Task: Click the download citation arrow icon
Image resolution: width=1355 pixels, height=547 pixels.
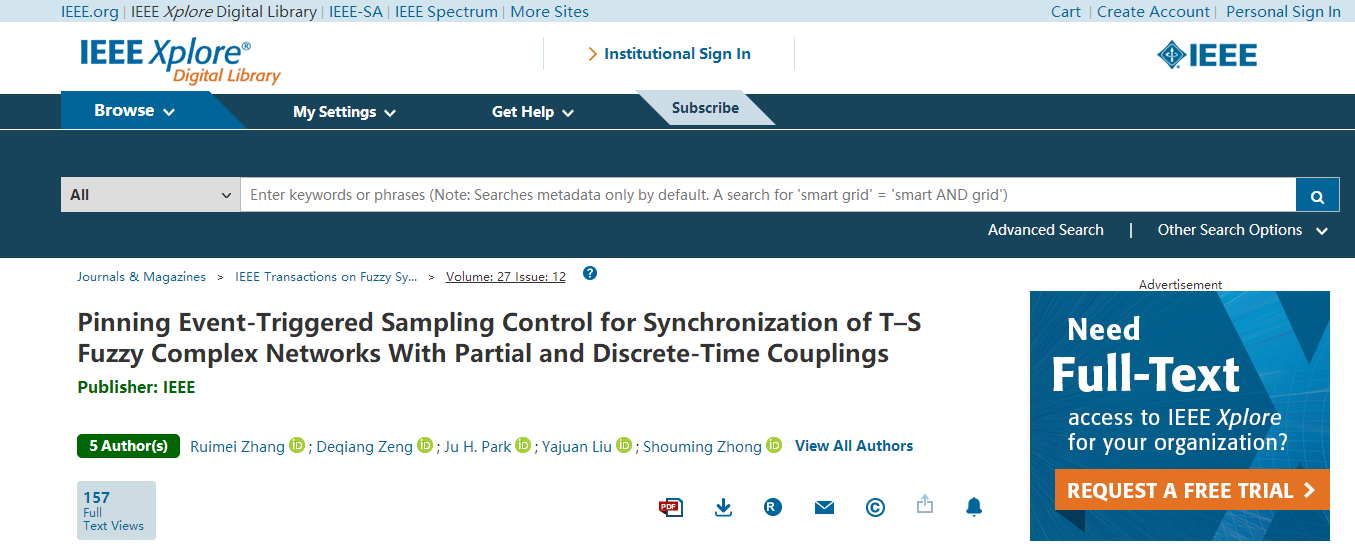Action: point(723,507)
